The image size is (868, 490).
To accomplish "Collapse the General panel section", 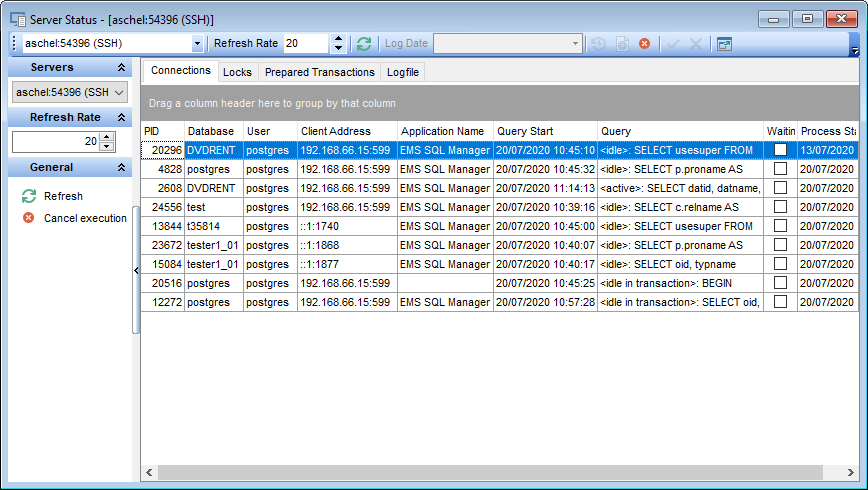I will 121,167.
